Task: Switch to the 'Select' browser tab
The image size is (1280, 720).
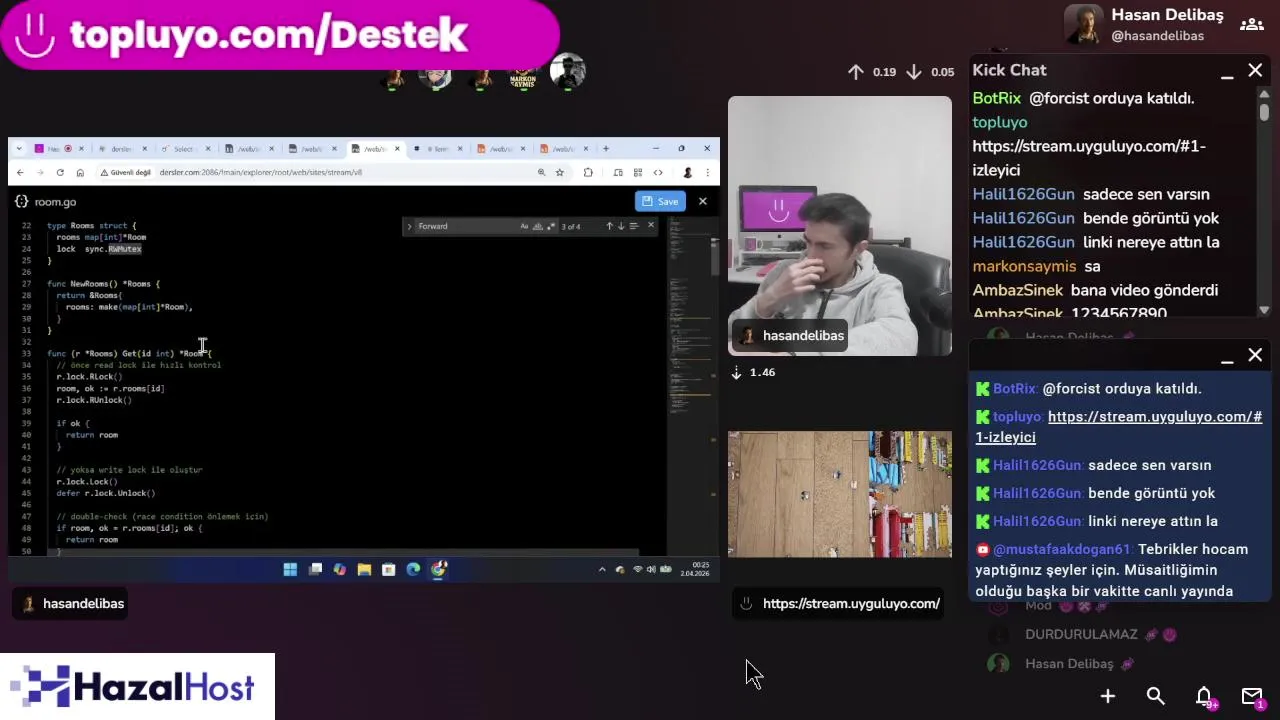Action: pos(184,149)
